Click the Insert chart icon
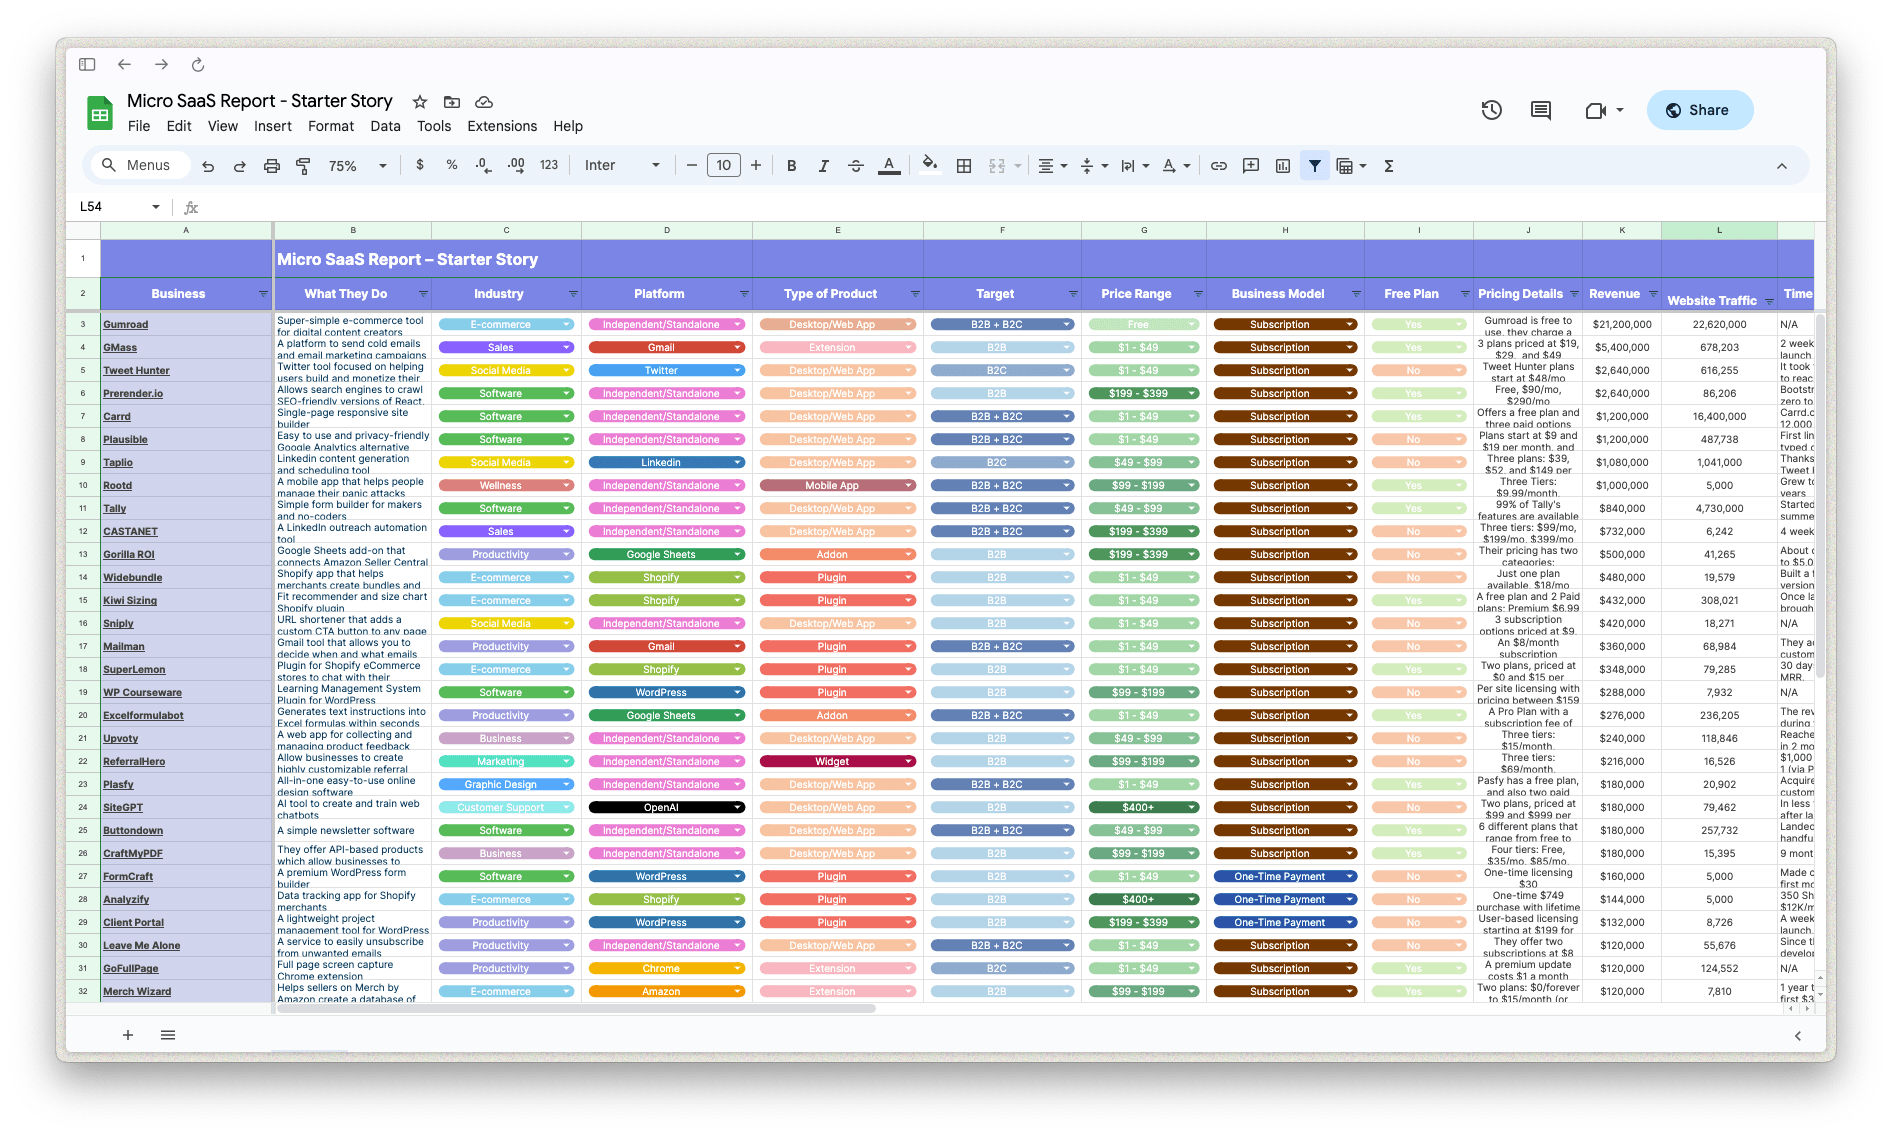 click(1282, 166)
